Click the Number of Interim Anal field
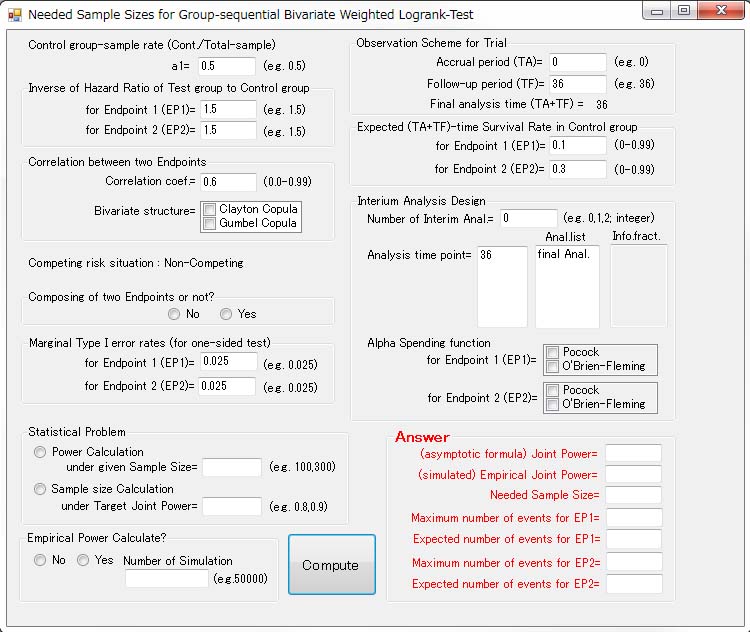Image resolution: width=750 pixels, height=632 pixels. click(529, 218)
